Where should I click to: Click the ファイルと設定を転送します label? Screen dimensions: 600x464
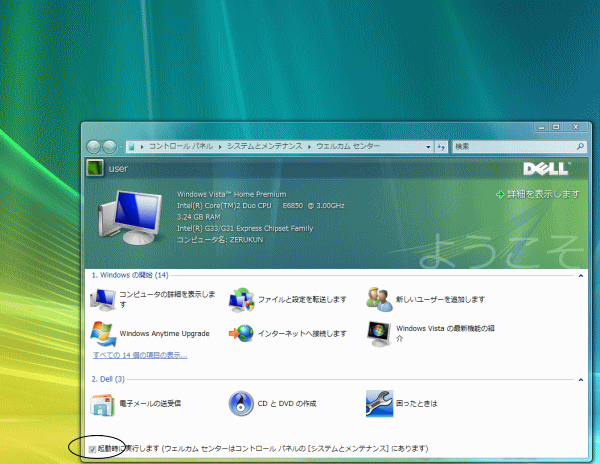pyautogui.click(x=302, y=300)
